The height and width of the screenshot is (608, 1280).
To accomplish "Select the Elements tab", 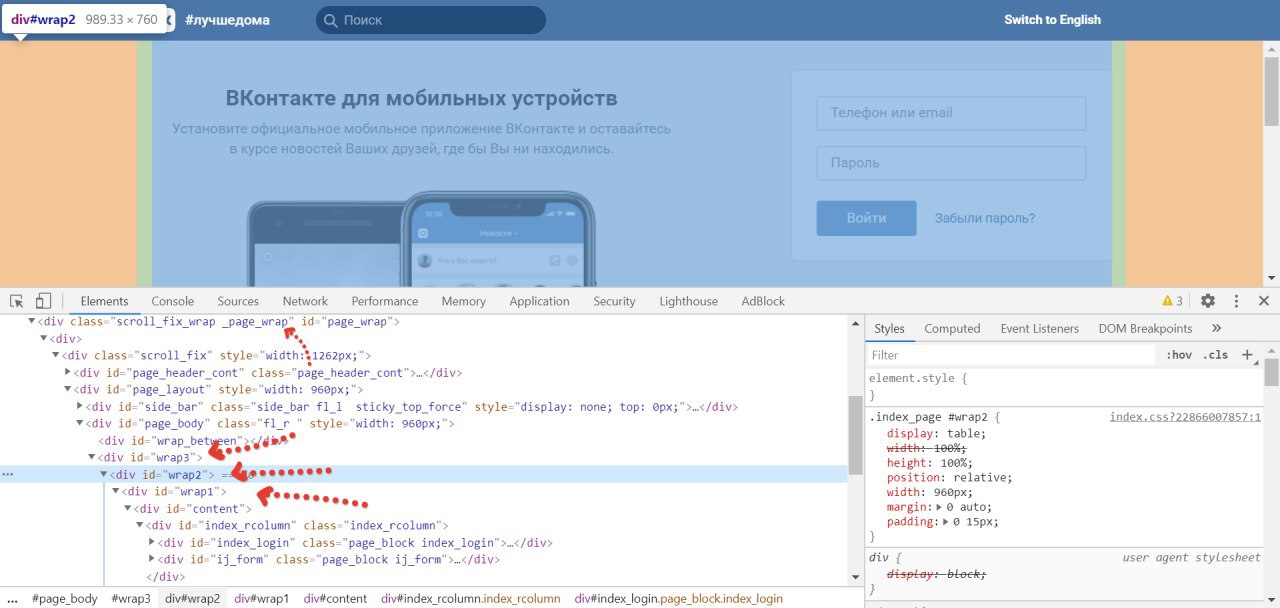I will tap(105, 301).
